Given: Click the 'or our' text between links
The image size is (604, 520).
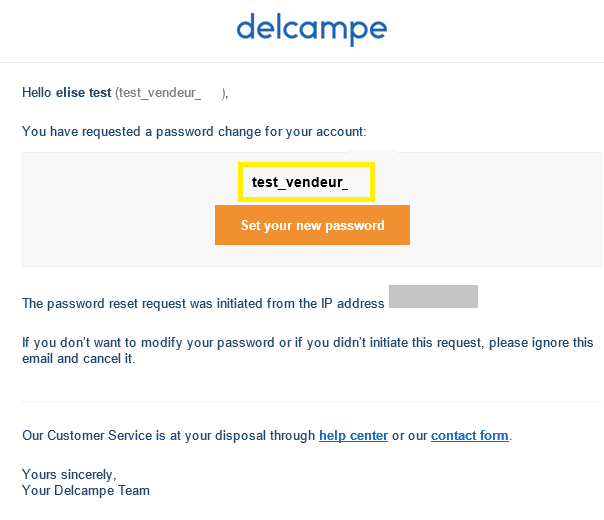Looking at the screenshot, I should point(409,436).
